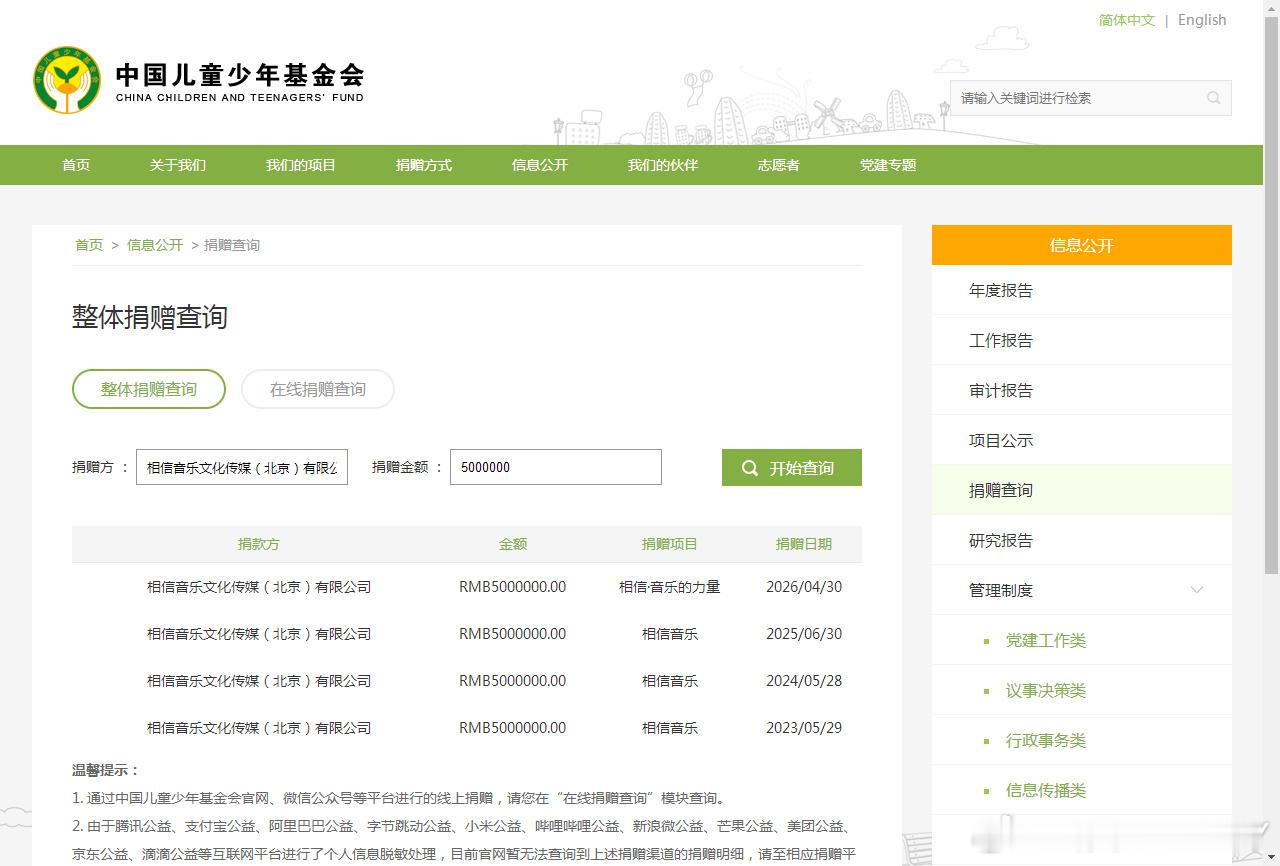Click the donor name in the 2026/04/30 row
The image size is (1280, 866).
[x=259, y=587]
